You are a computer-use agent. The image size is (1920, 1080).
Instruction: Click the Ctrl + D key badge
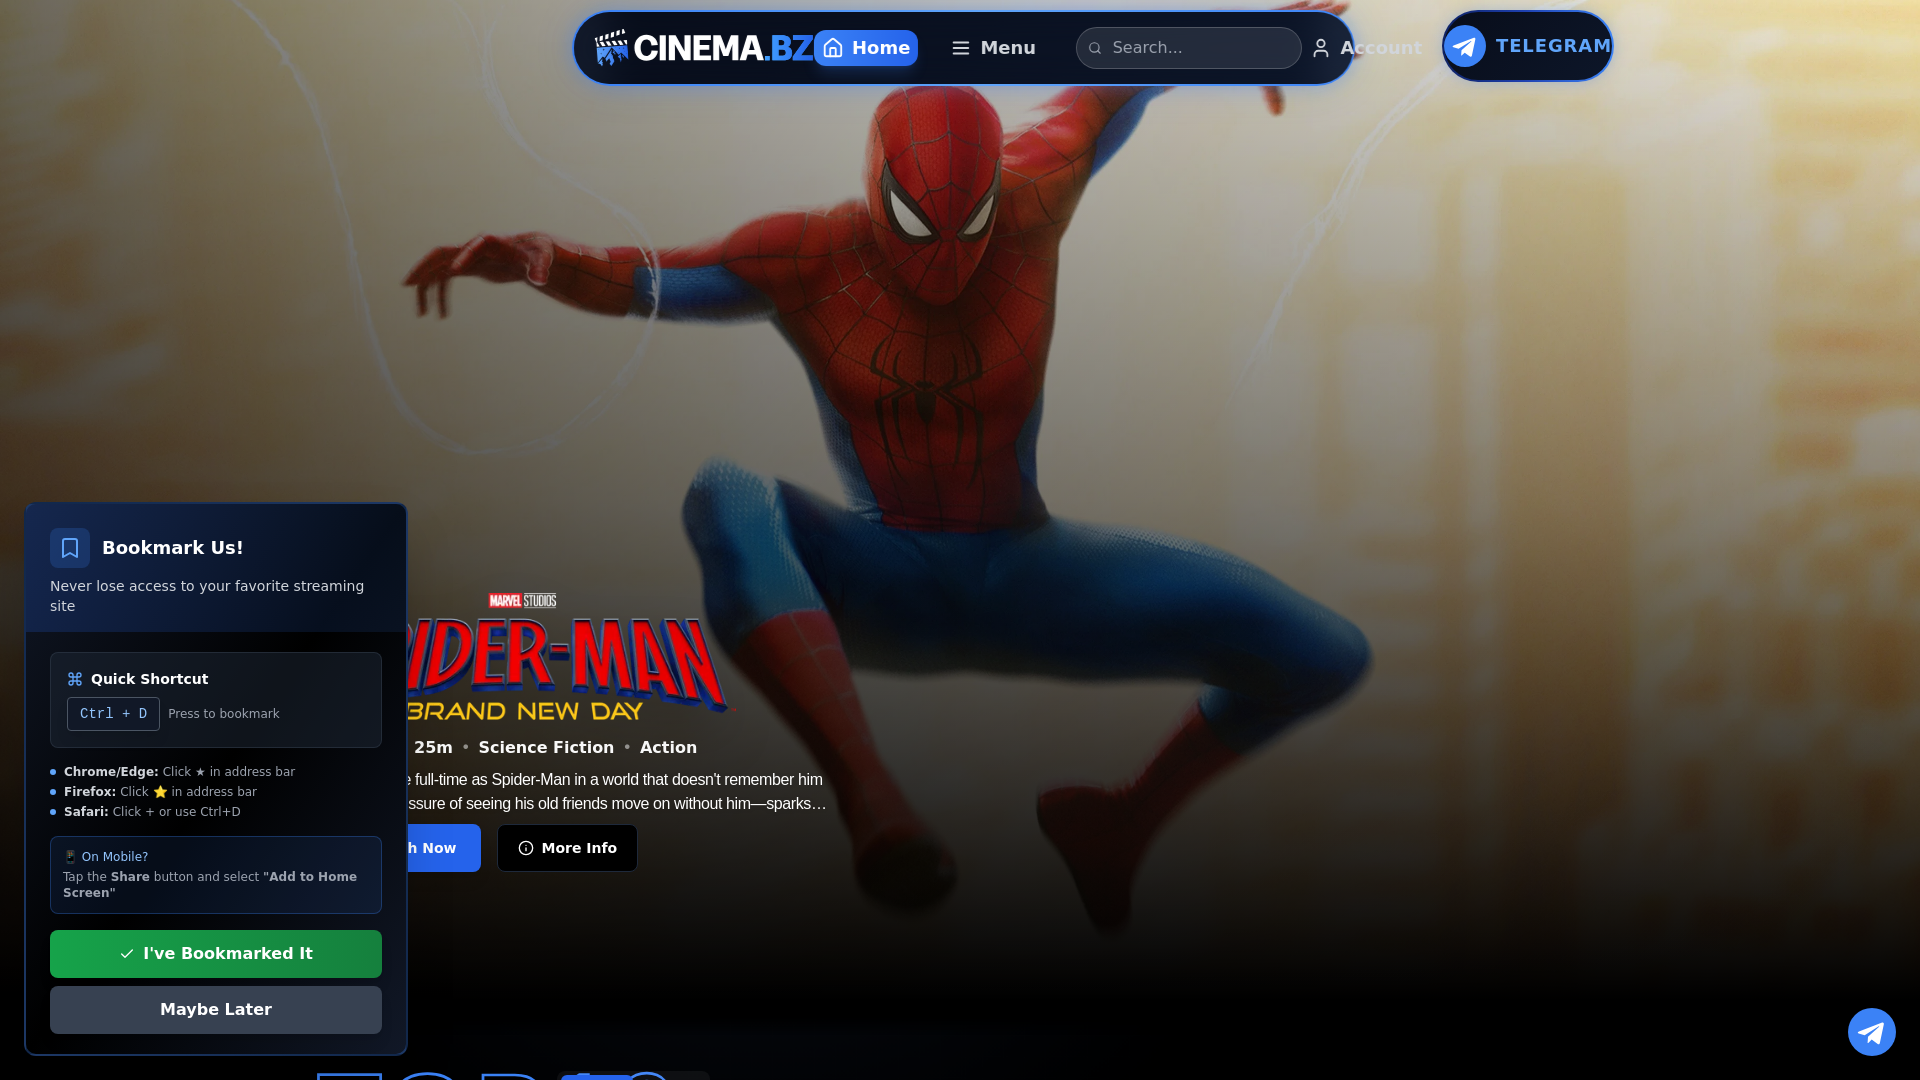(x=113, y=714)
